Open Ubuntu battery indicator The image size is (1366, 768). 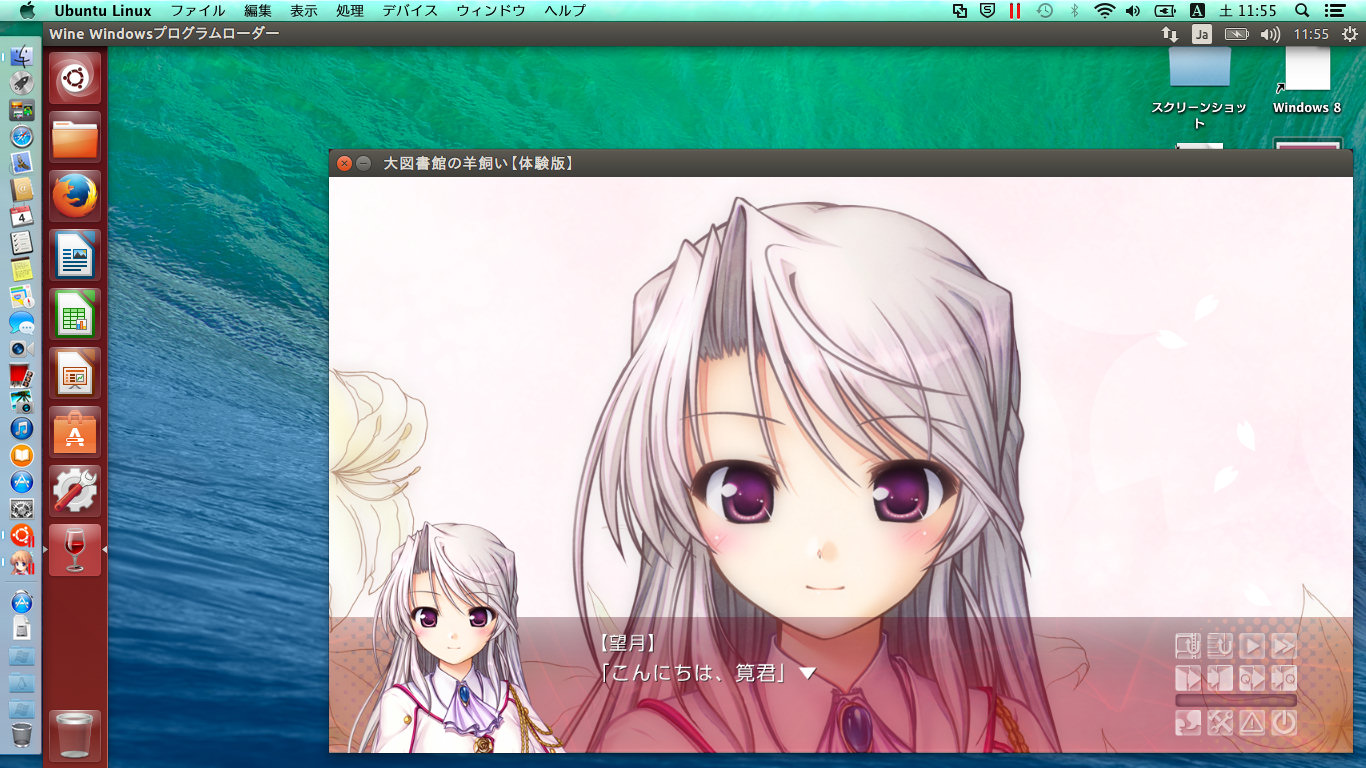click(x=1237, y=34)
